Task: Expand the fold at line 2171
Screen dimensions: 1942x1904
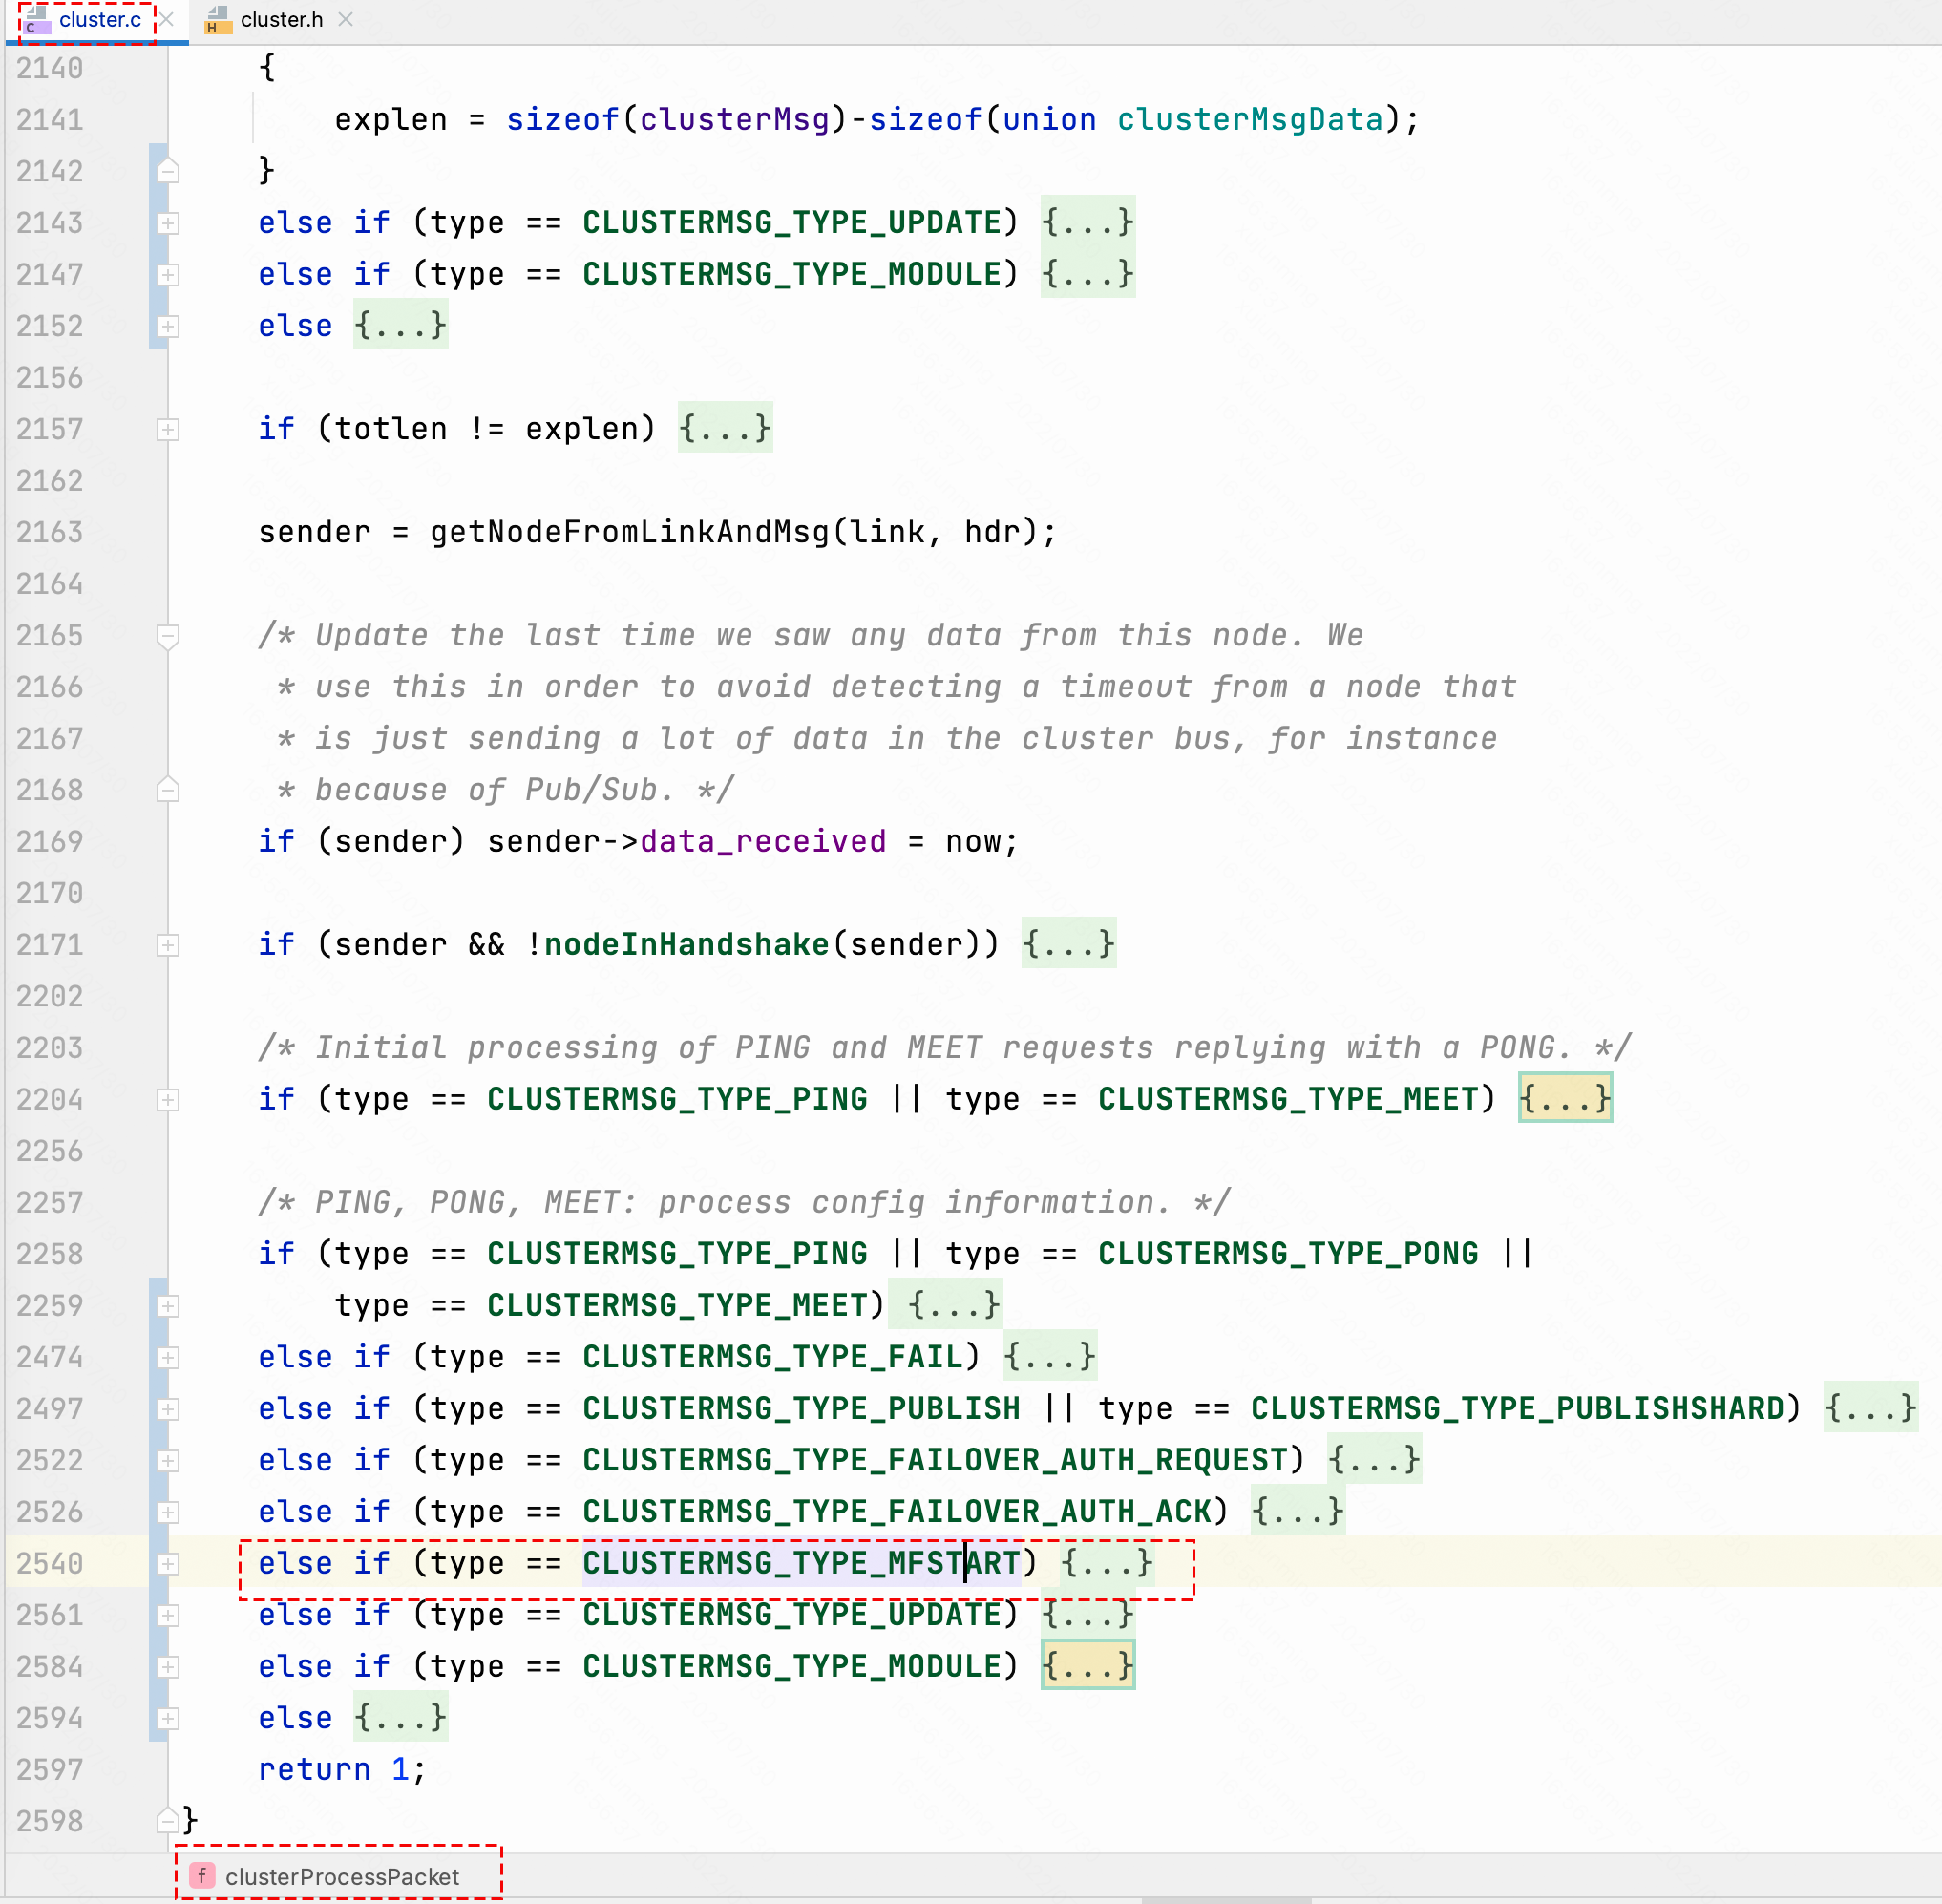Action: pos(168,945)
